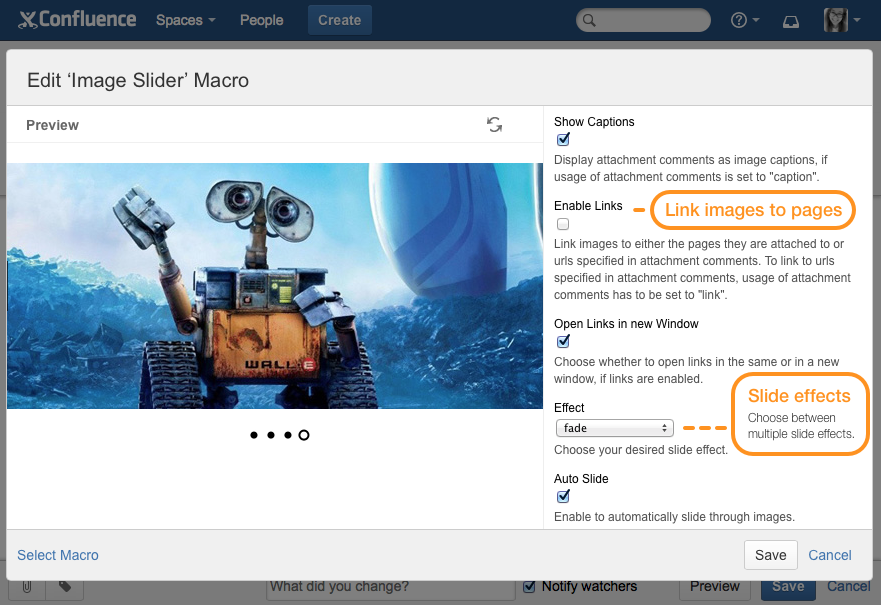Click the 'Enable Links' label
Viewport: 881px width, 605px height.
(588, 206)
